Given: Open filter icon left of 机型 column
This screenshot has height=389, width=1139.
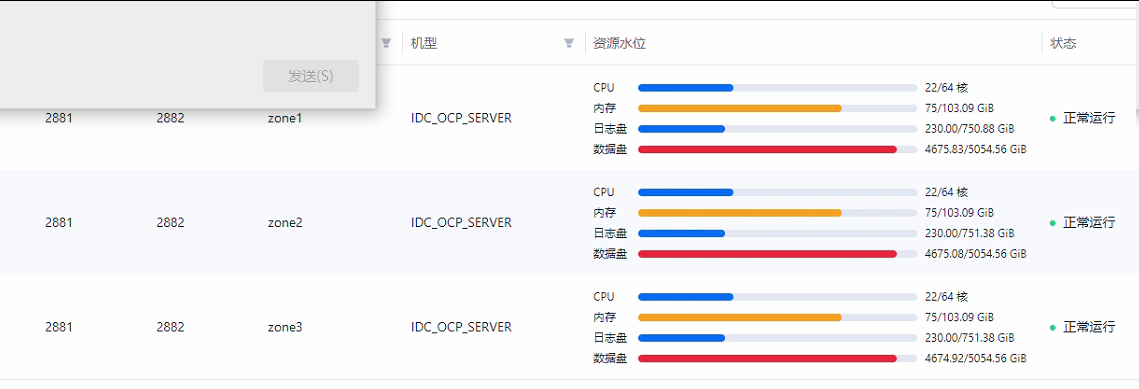Looking at the screenshot, I should click(386, 44).
